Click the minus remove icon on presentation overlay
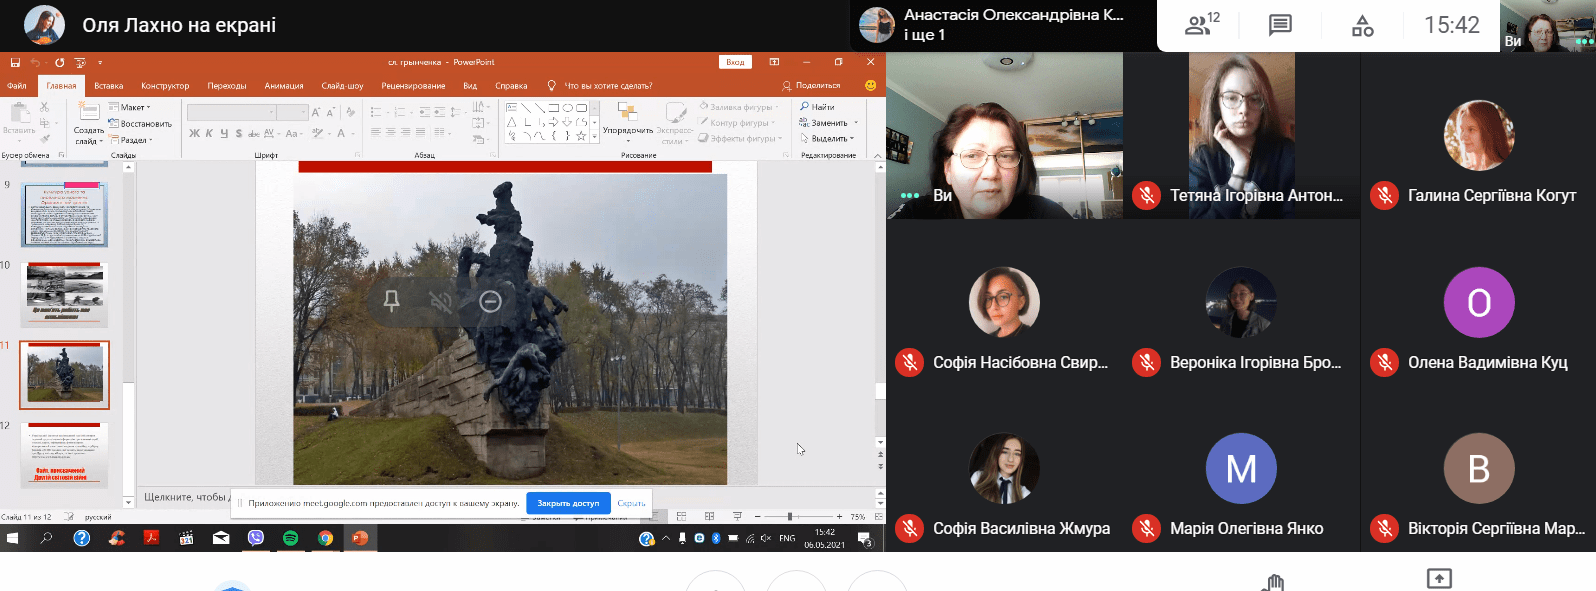 [x=490, y=301]
